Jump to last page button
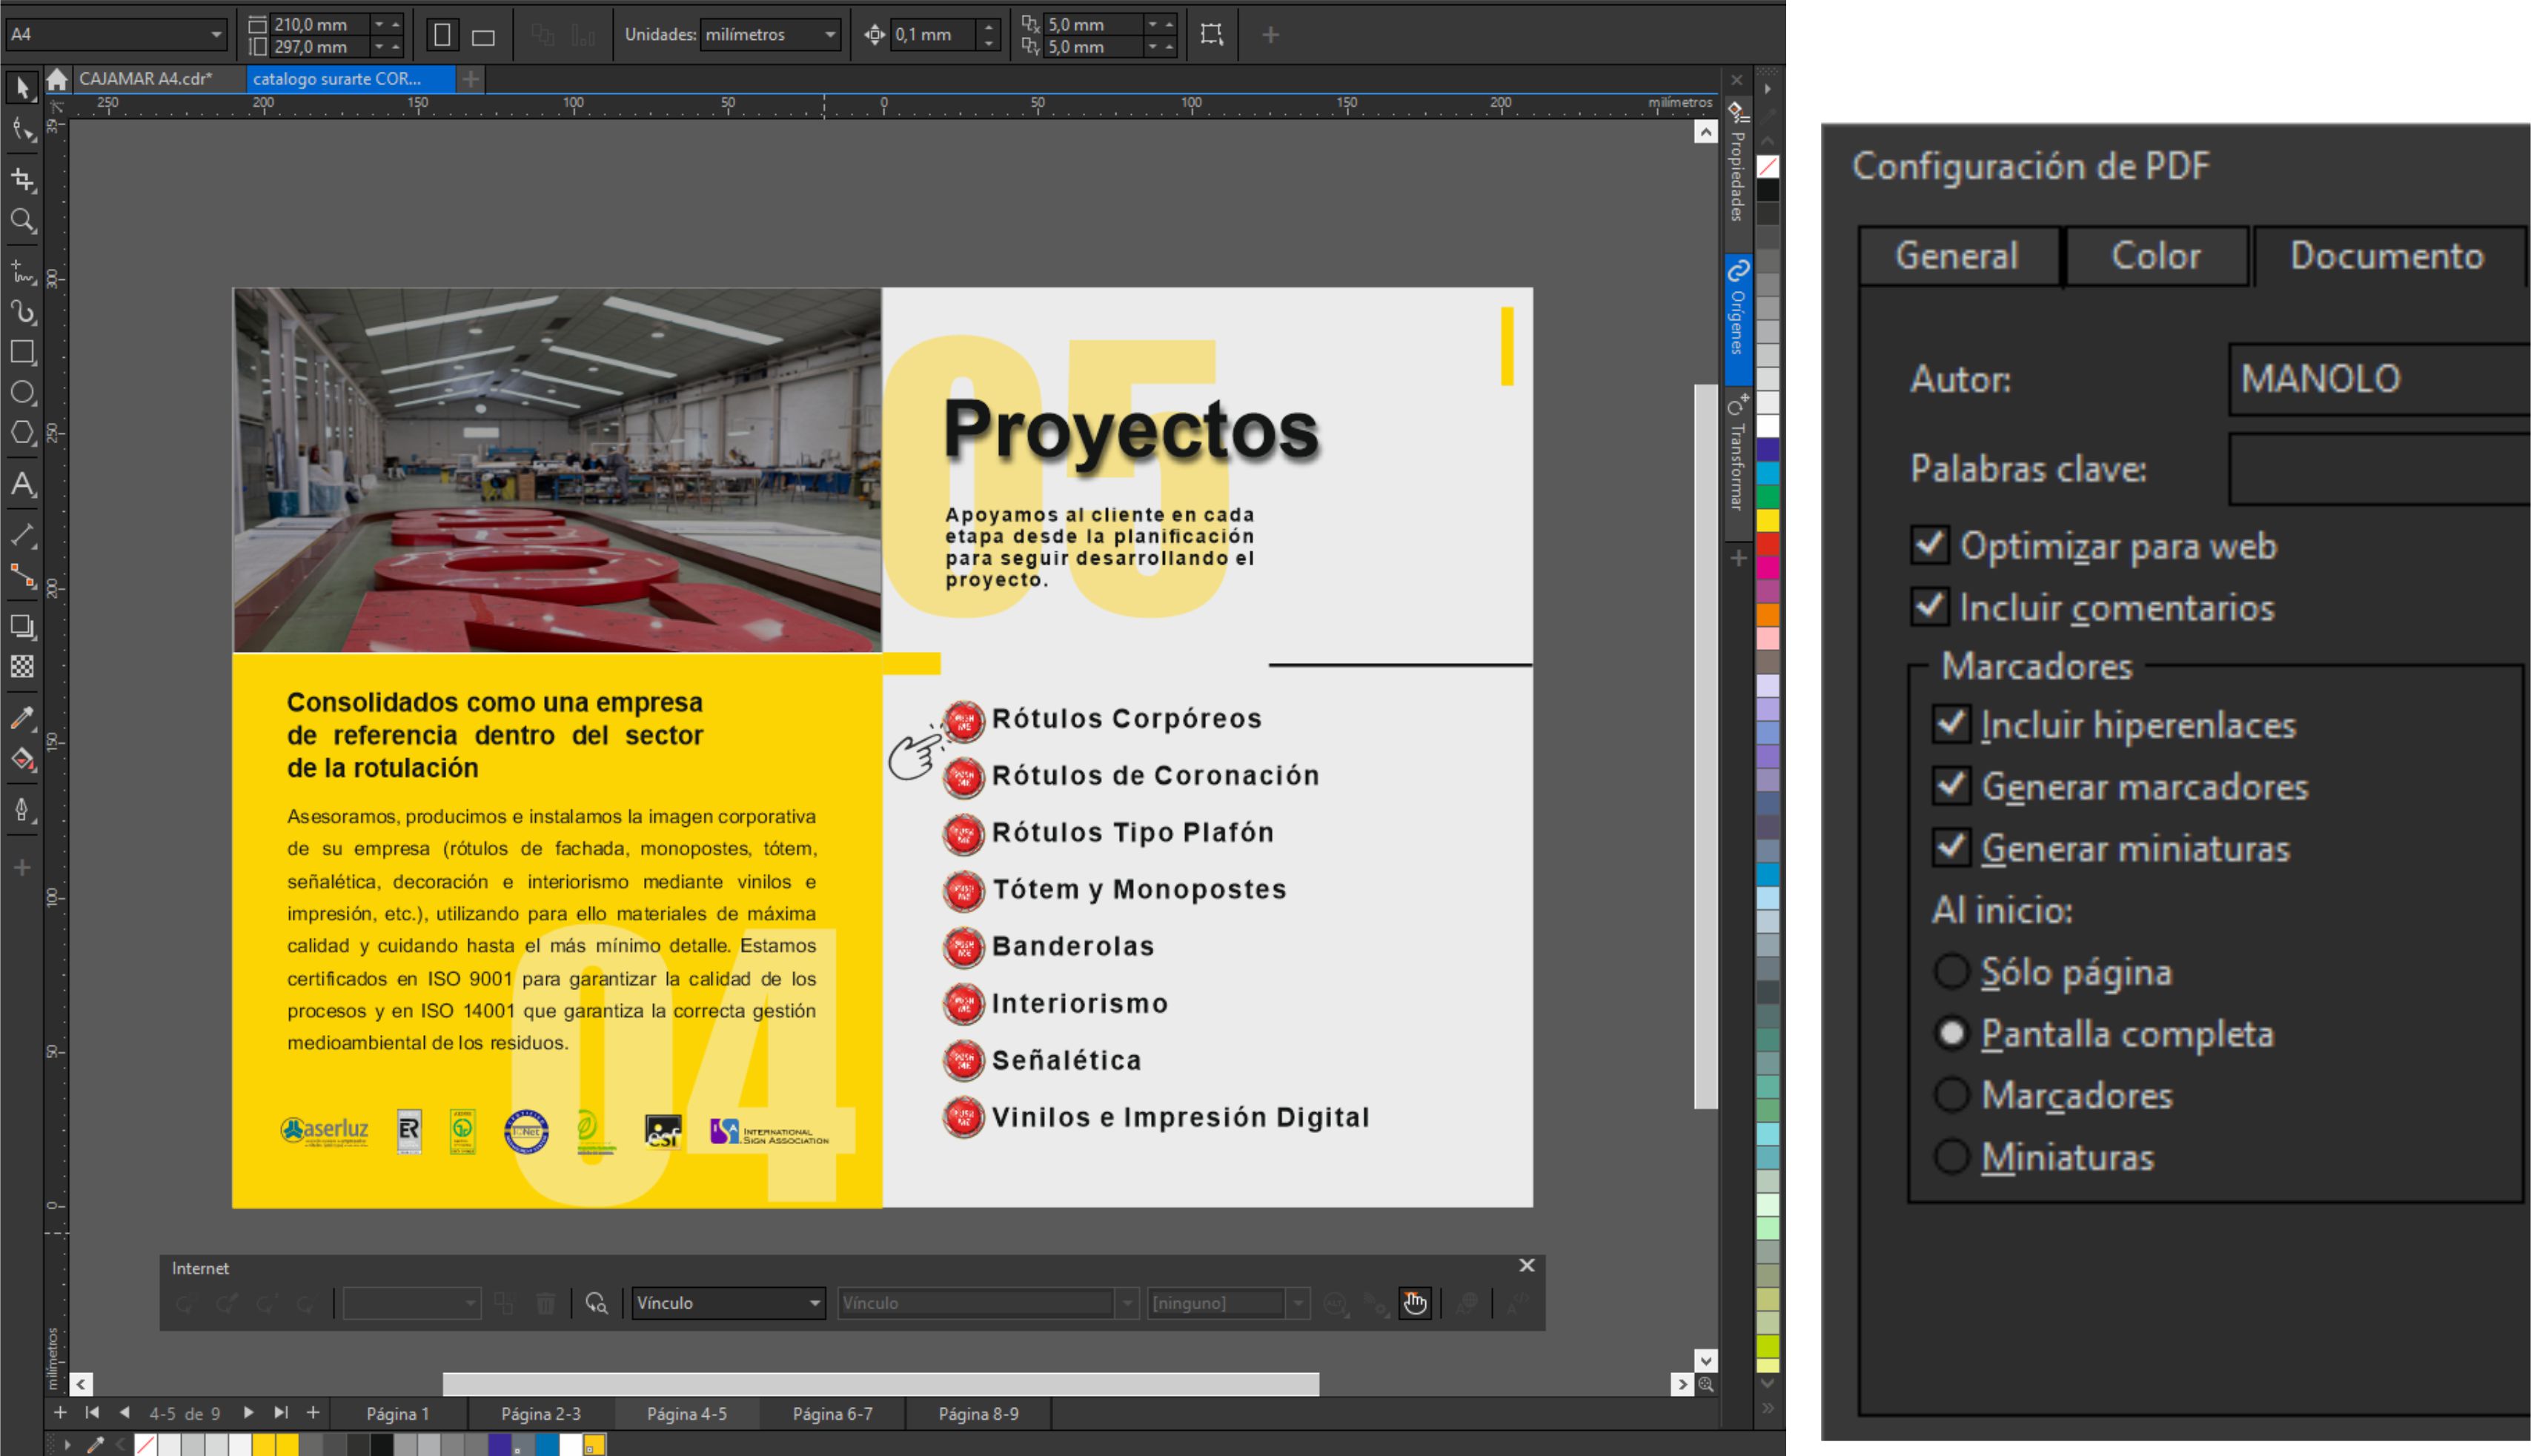2531x1456 pixels. coord(281,1413)
